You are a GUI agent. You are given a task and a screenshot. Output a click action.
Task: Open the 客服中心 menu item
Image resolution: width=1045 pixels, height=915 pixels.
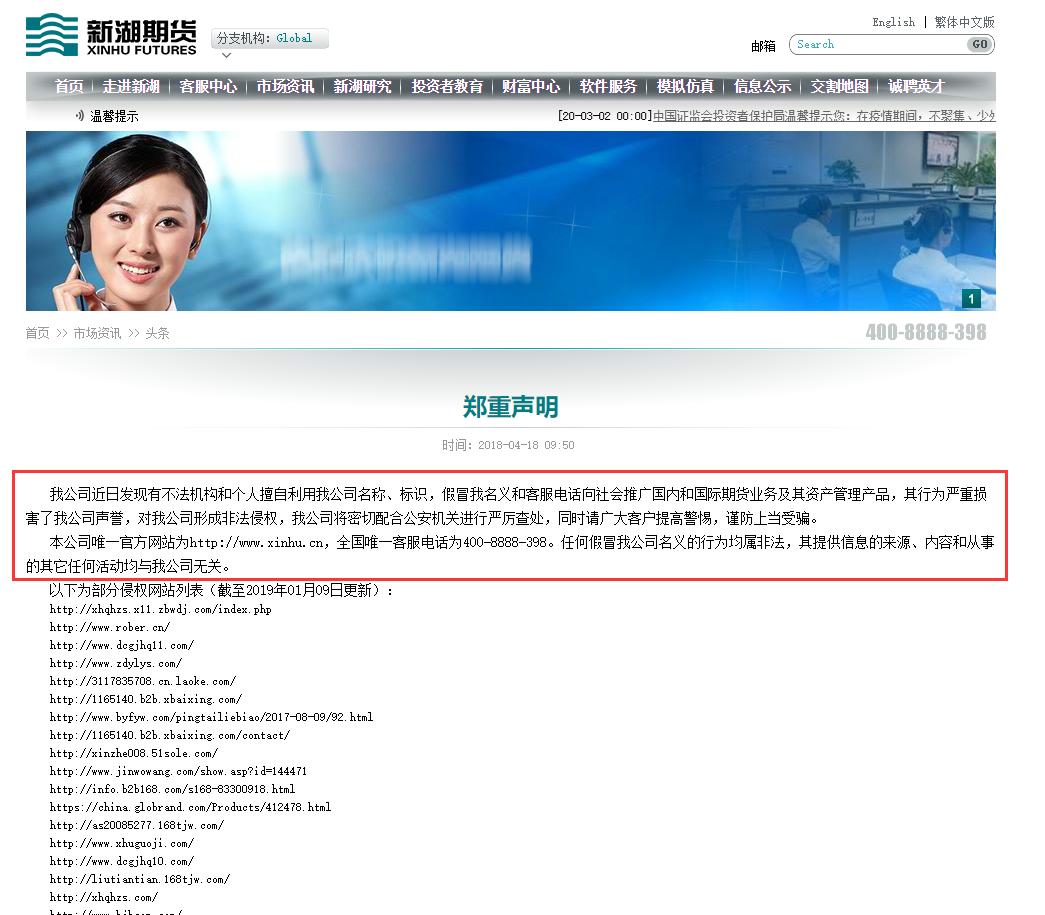coord(208,86)
